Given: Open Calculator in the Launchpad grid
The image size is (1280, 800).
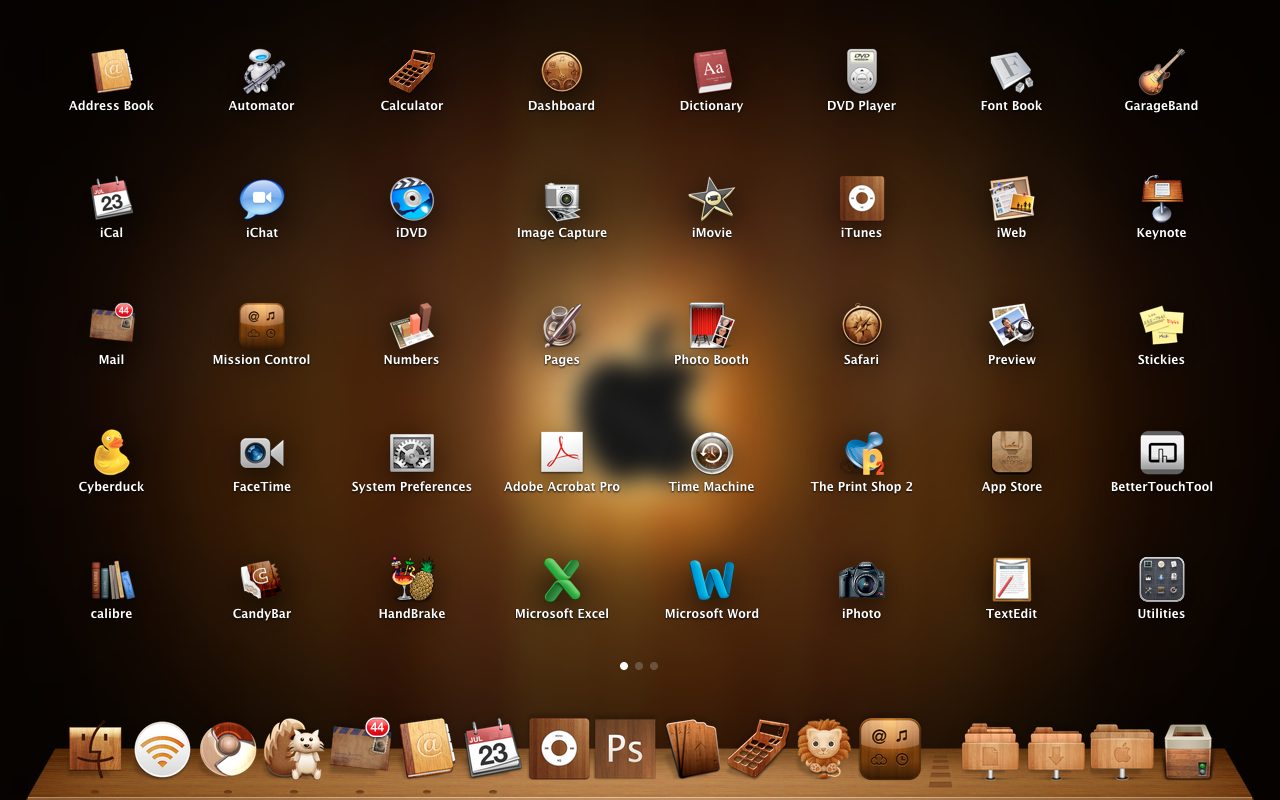Looking at the screenshot, I should pos(412,71).
